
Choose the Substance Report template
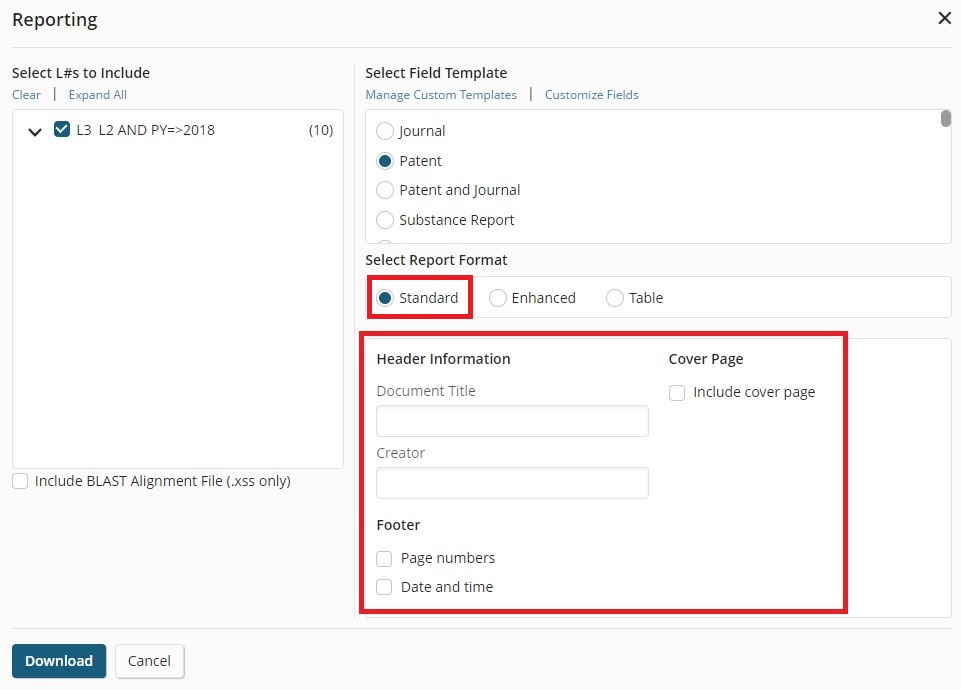pos(385,220)
